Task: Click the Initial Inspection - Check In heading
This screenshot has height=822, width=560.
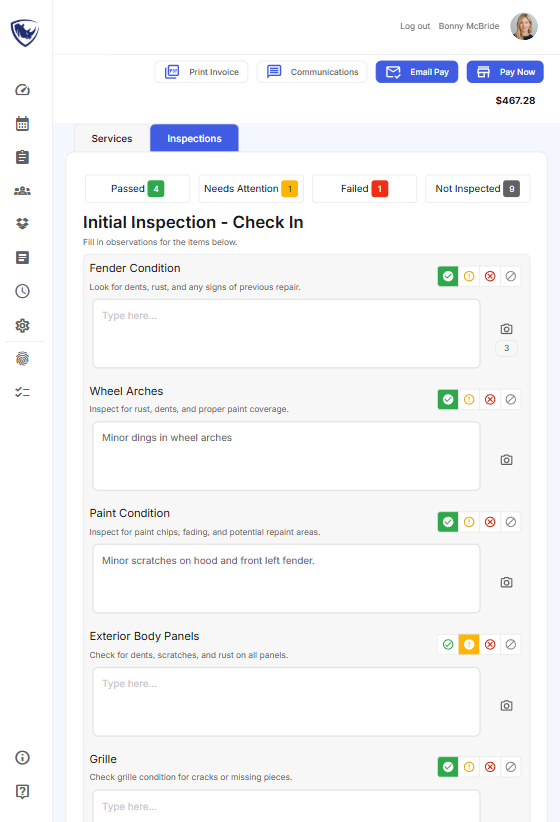Action: (x=193, y=222)
